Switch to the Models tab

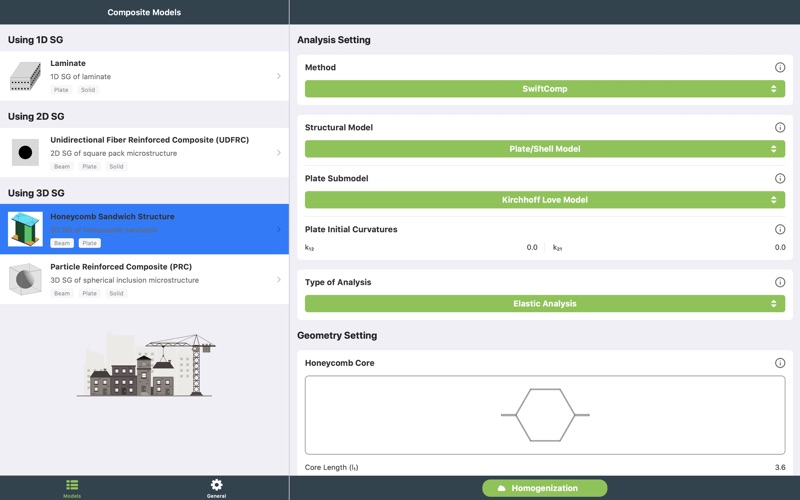coord(72,488)
